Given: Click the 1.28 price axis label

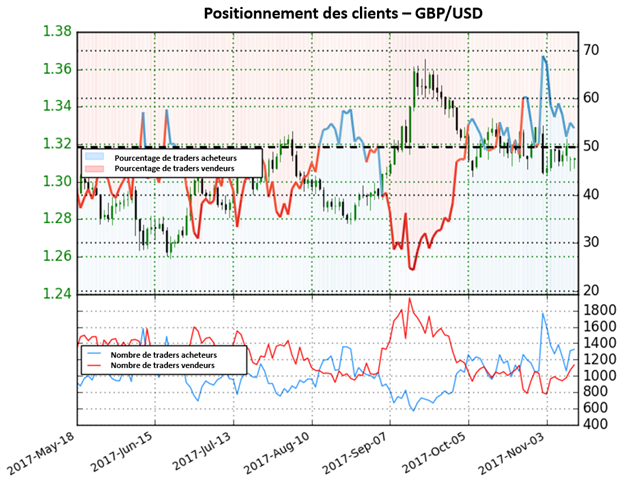Looking at the screenshot, I should [58, 219].
